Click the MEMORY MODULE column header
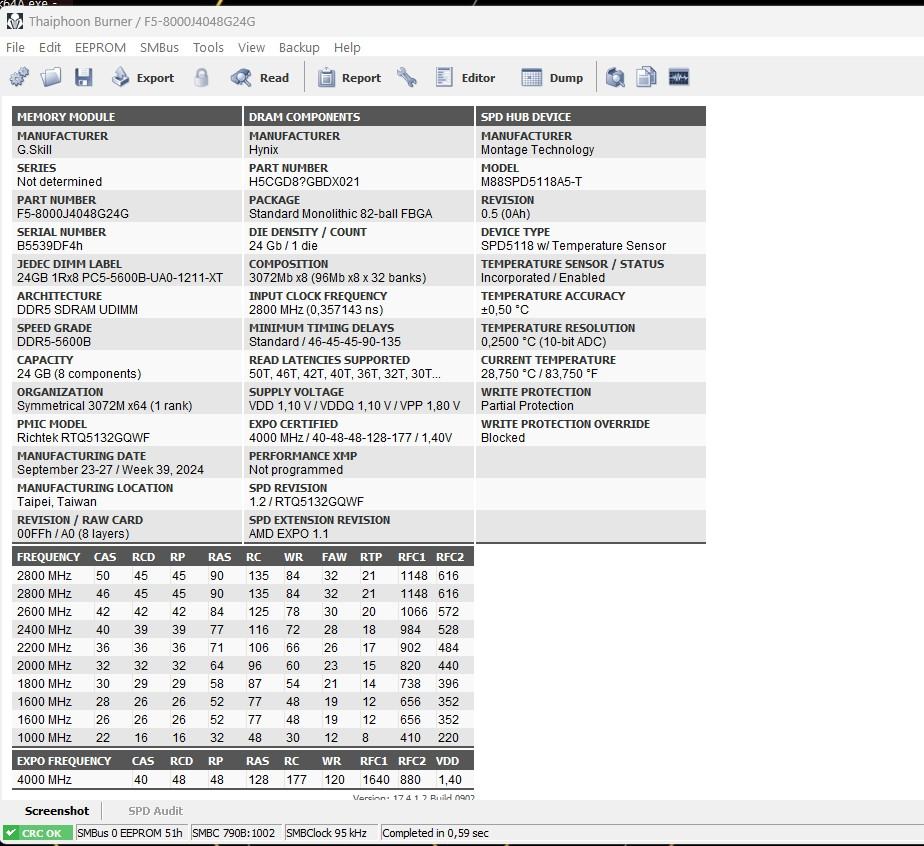Viewport: 924px width, 846px height. (x=127, y=116)
